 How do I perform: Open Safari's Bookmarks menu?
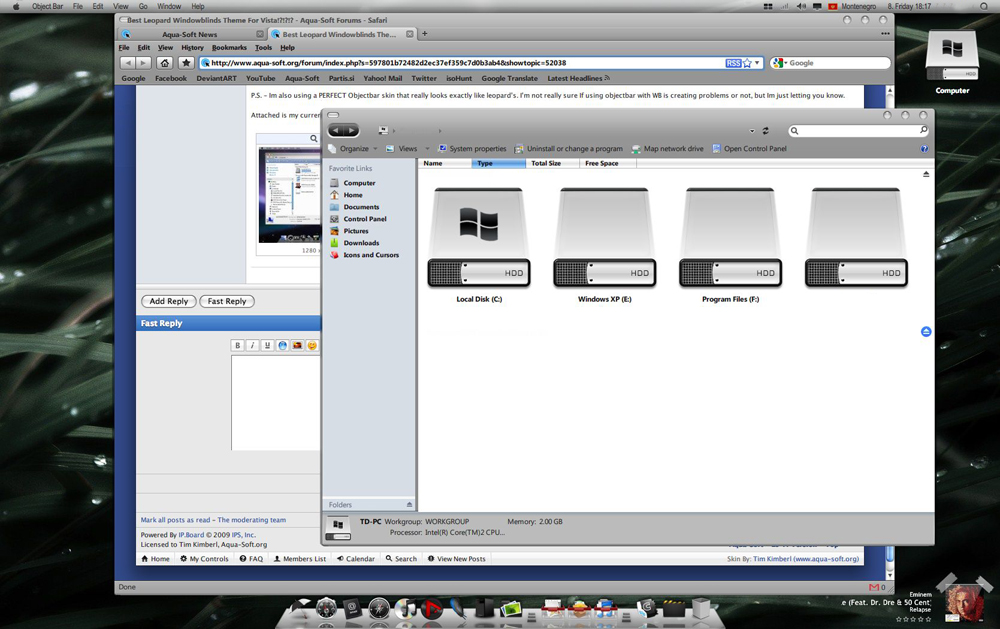(x=229, y=48)
